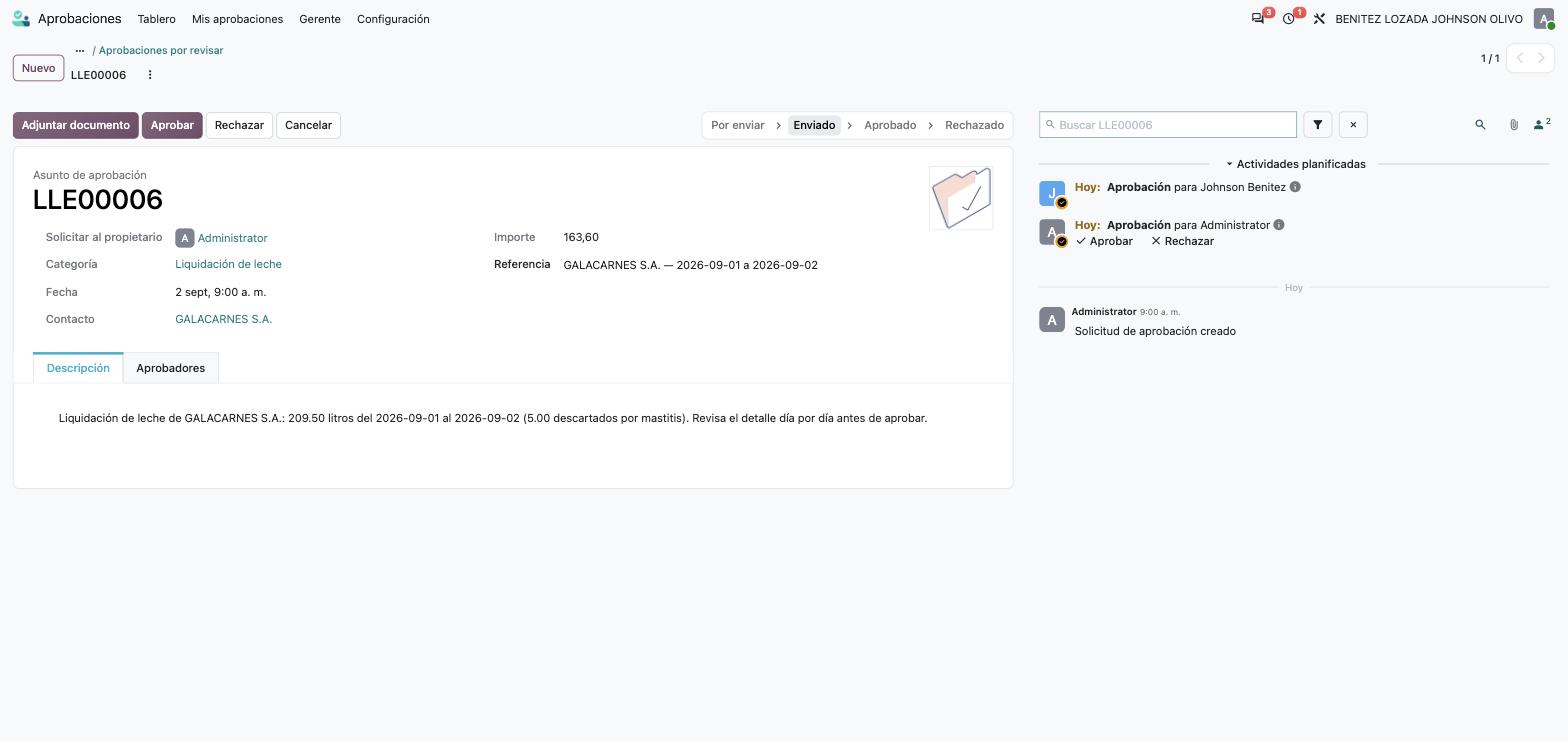
Task: Open the Tablero menu
Action: click(157, 19)
